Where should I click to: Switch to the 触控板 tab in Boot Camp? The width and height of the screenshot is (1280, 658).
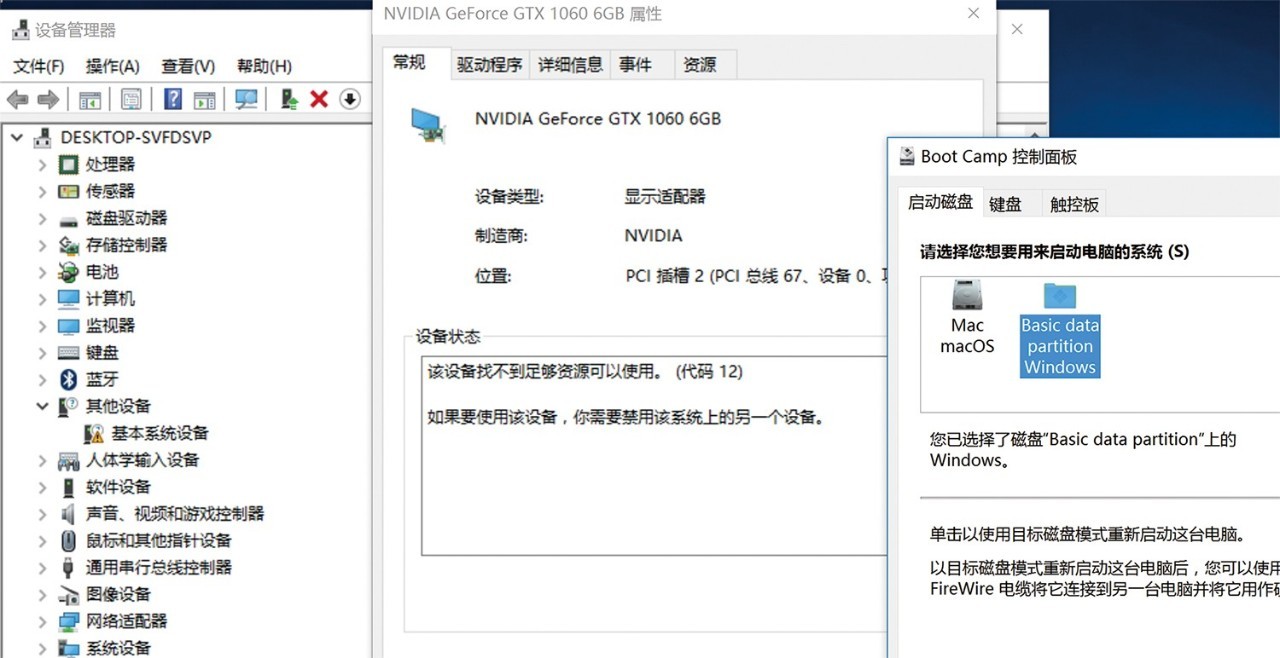point(1074,204)
